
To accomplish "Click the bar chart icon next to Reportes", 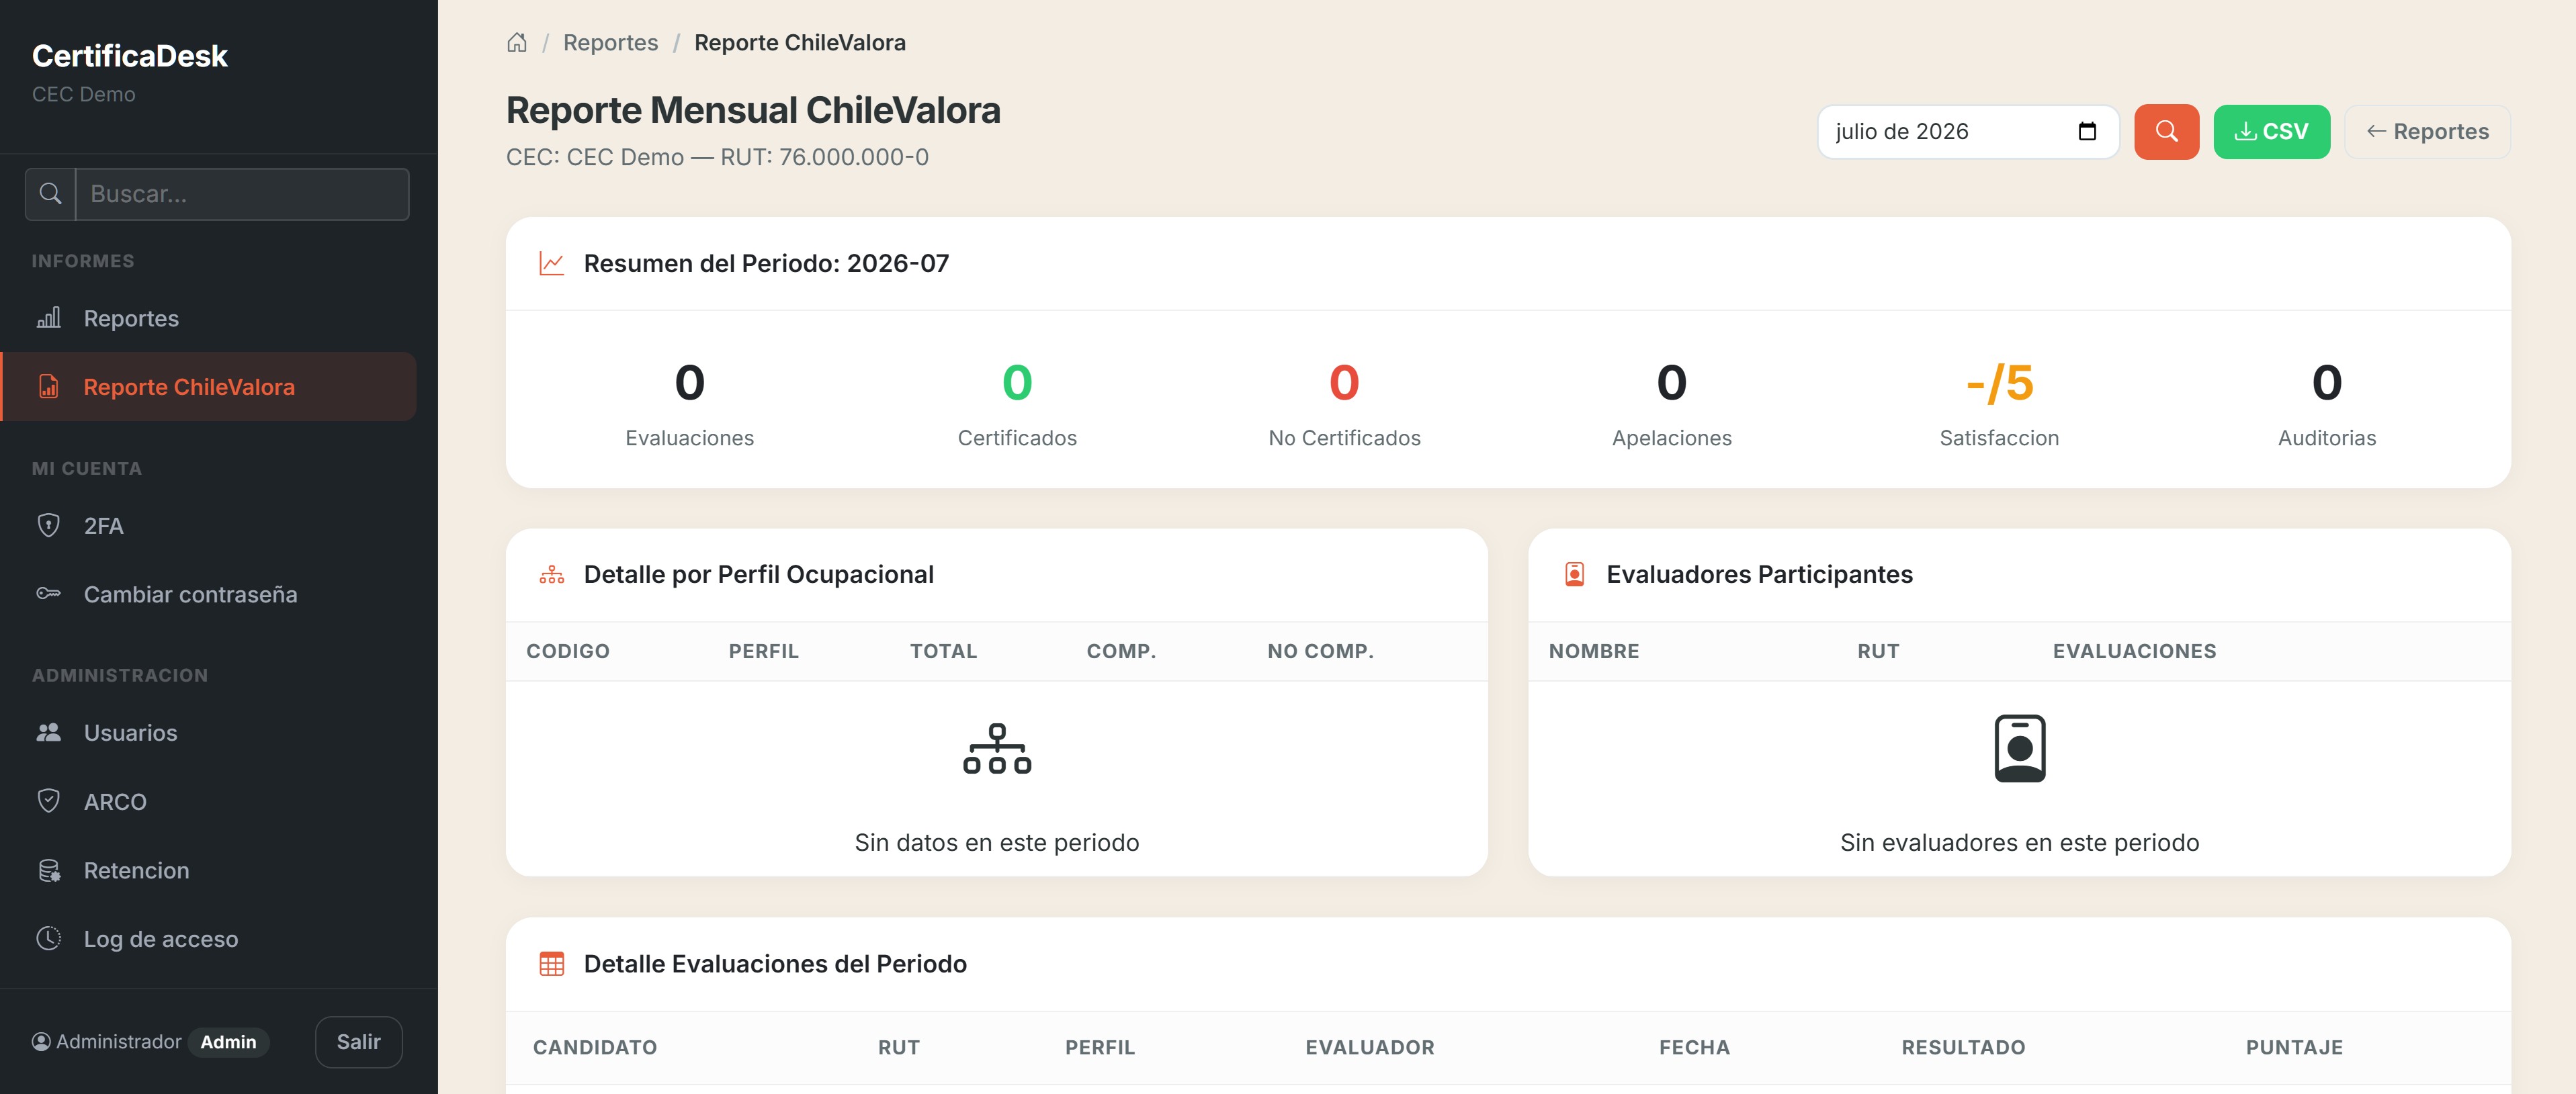I will [48, 318].
